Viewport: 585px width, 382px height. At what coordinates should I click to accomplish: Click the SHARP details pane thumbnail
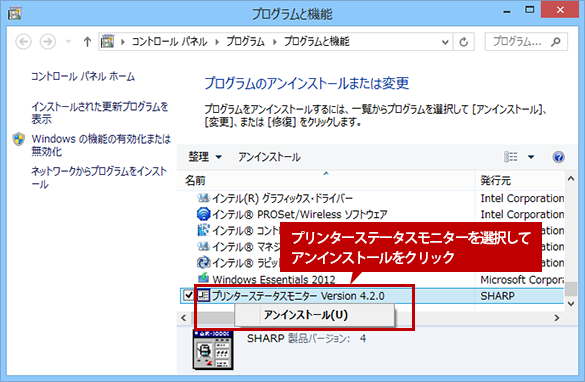point(213,350)
